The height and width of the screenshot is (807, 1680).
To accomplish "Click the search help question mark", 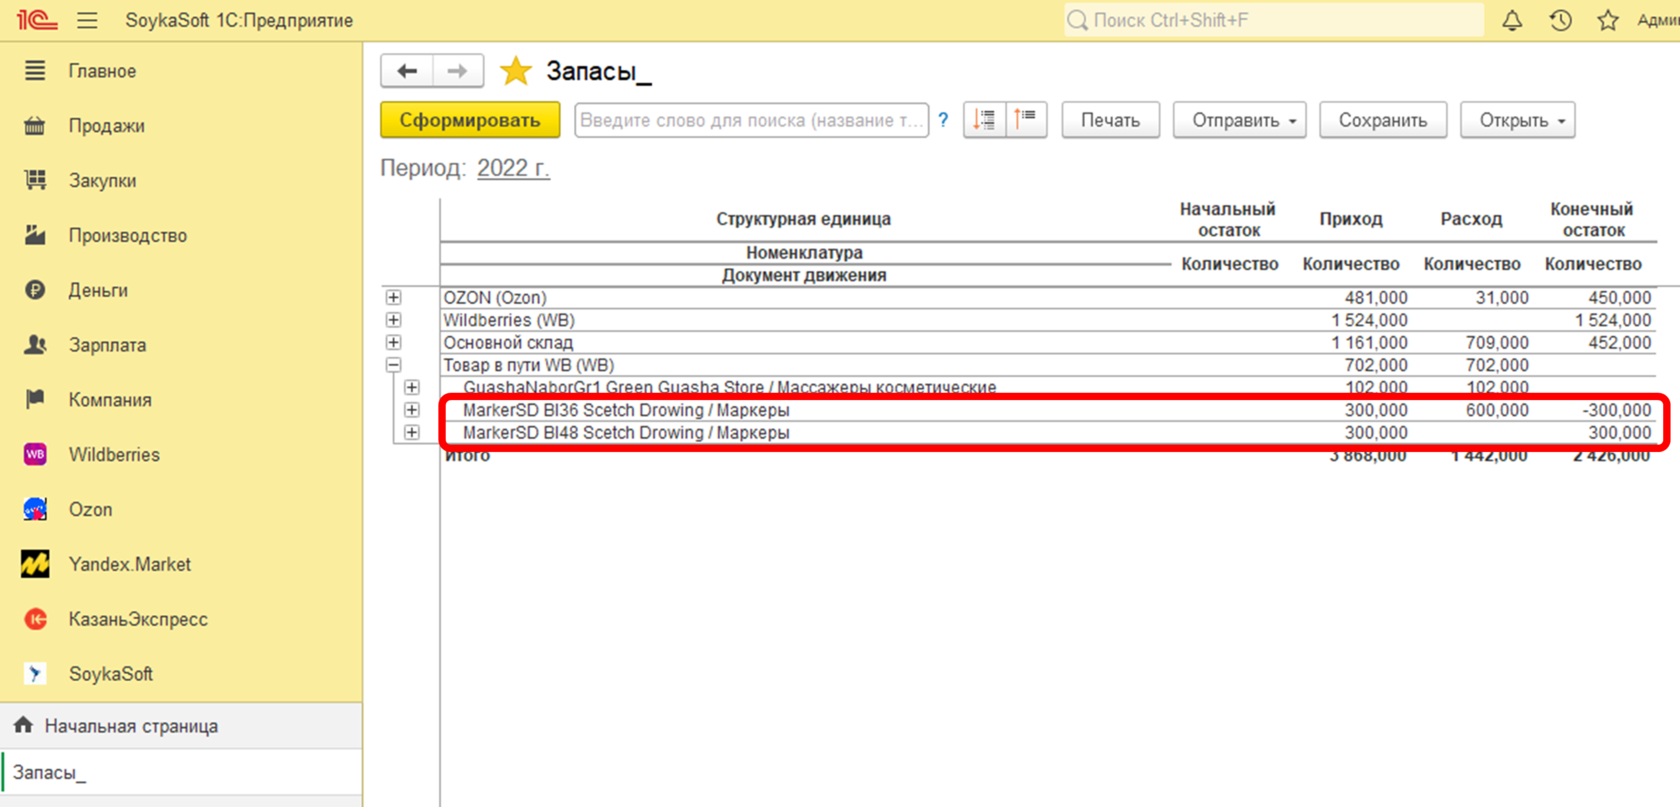I will [943, 120].
